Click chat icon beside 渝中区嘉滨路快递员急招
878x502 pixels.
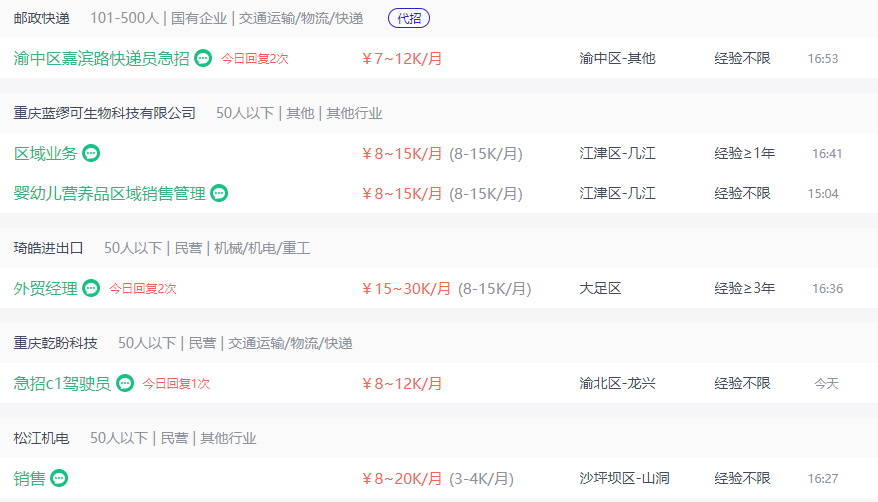[203, 58]
